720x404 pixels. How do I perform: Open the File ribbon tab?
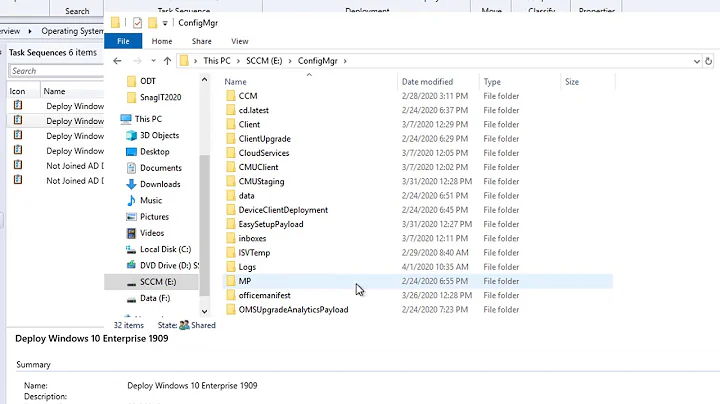tap(123, 41)
